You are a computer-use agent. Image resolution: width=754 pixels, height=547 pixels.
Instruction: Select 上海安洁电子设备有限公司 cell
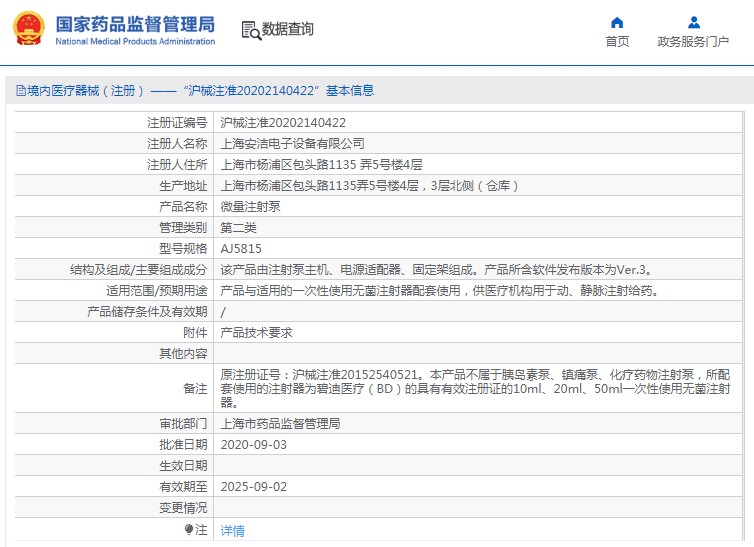click(292, 144)
